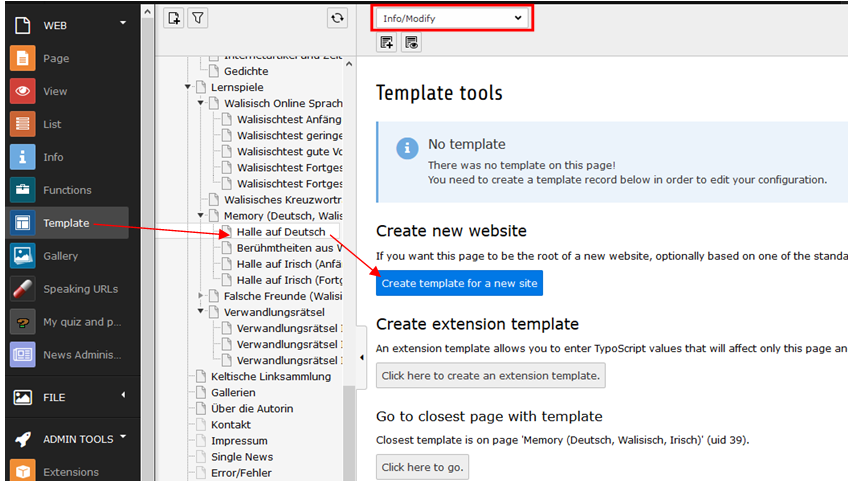This screenshot has height=481, width=848.
Task: Click the View module eye icon
Action: (23, 91)
